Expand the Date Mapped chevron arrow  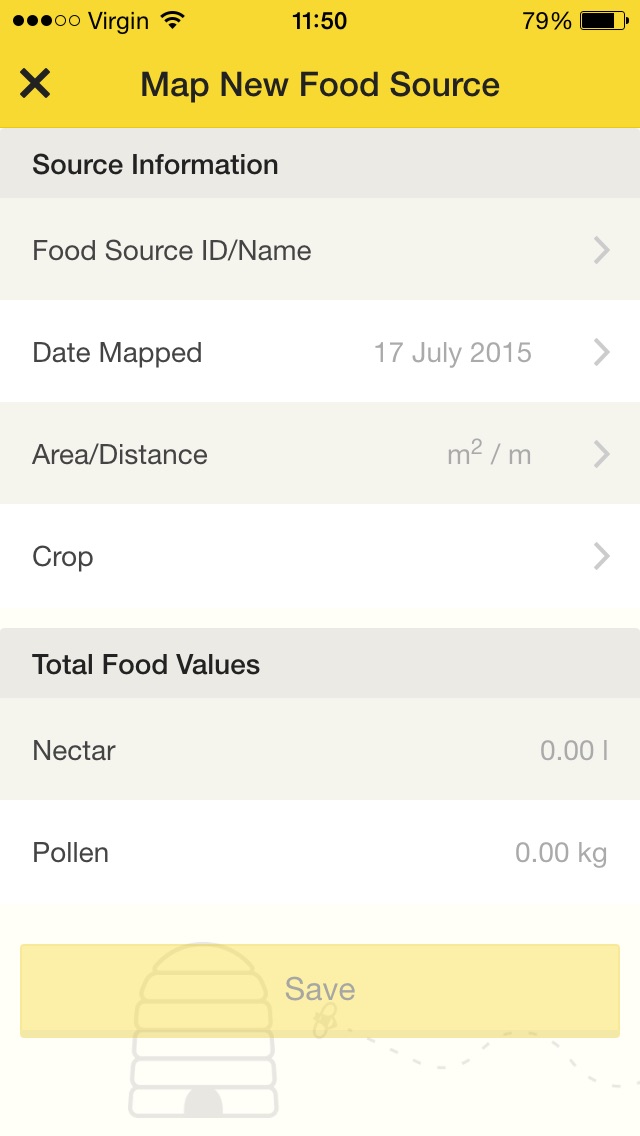pos(602,352)
